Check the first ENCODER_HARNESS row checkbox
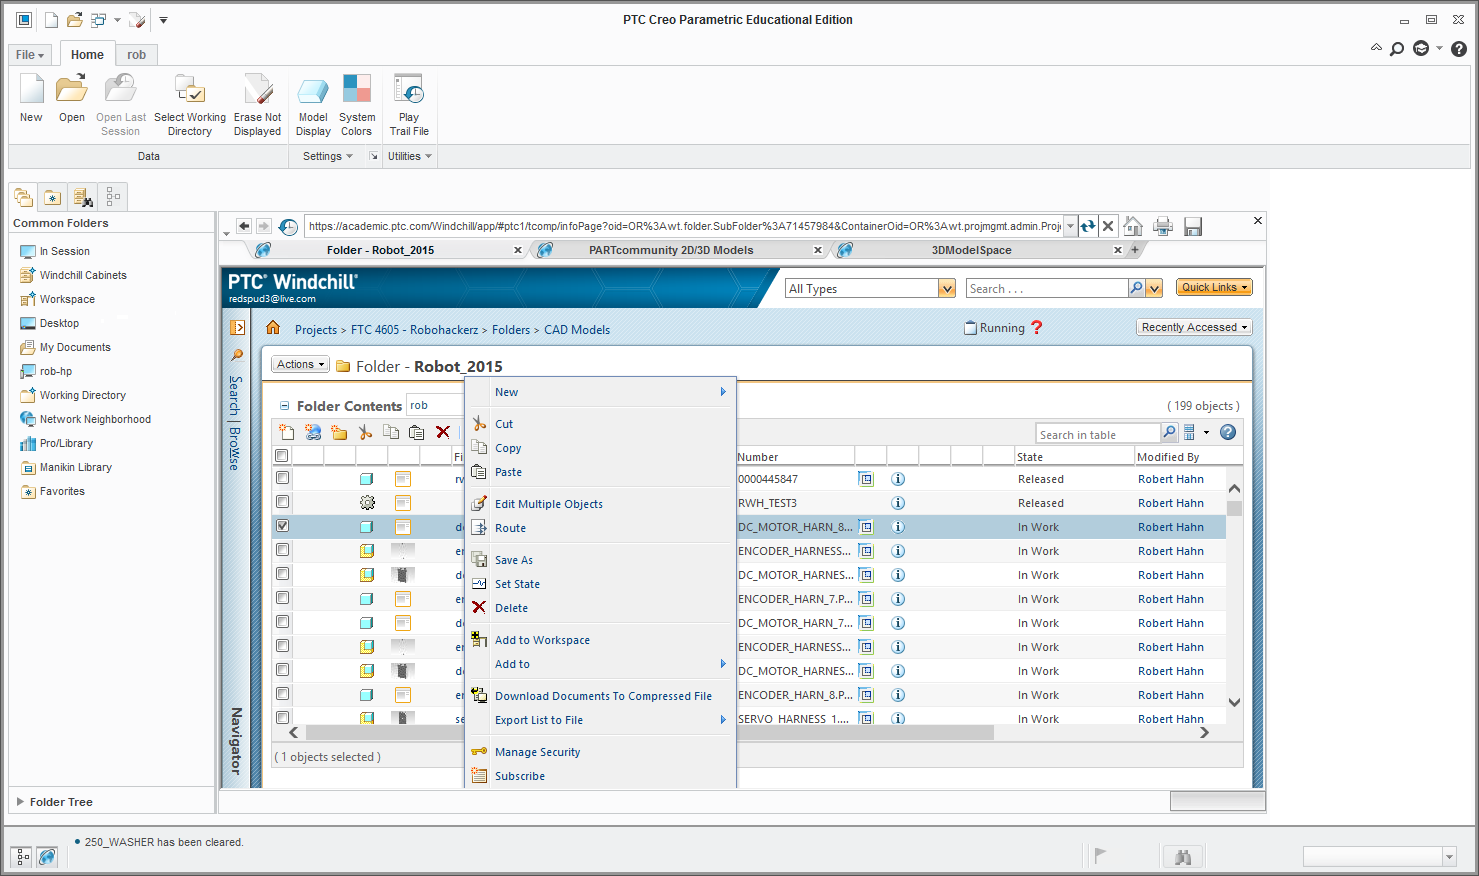The height and width of the screenshot is (876, 1479). (282, 550)
